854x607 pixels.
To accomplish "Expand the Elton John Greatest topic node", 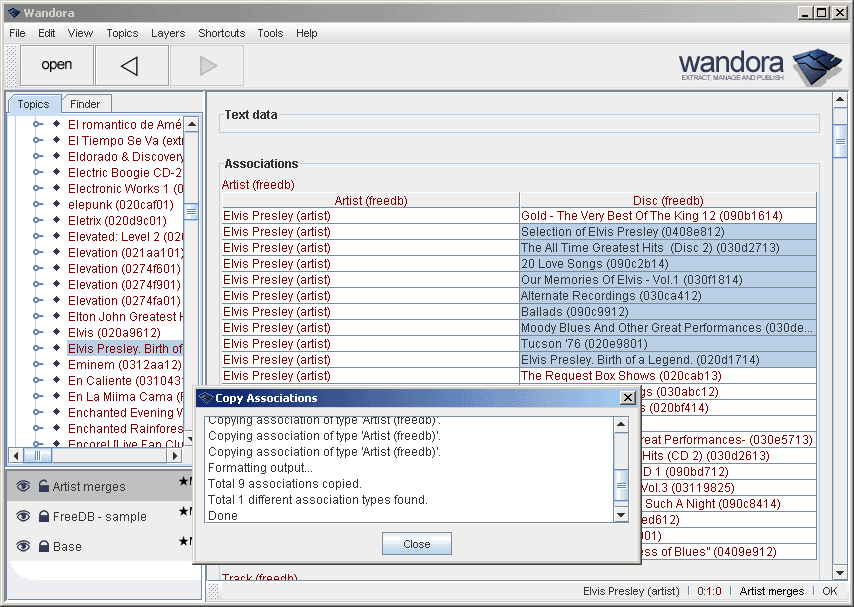I will pyautogui.click(x=38, y=317).
